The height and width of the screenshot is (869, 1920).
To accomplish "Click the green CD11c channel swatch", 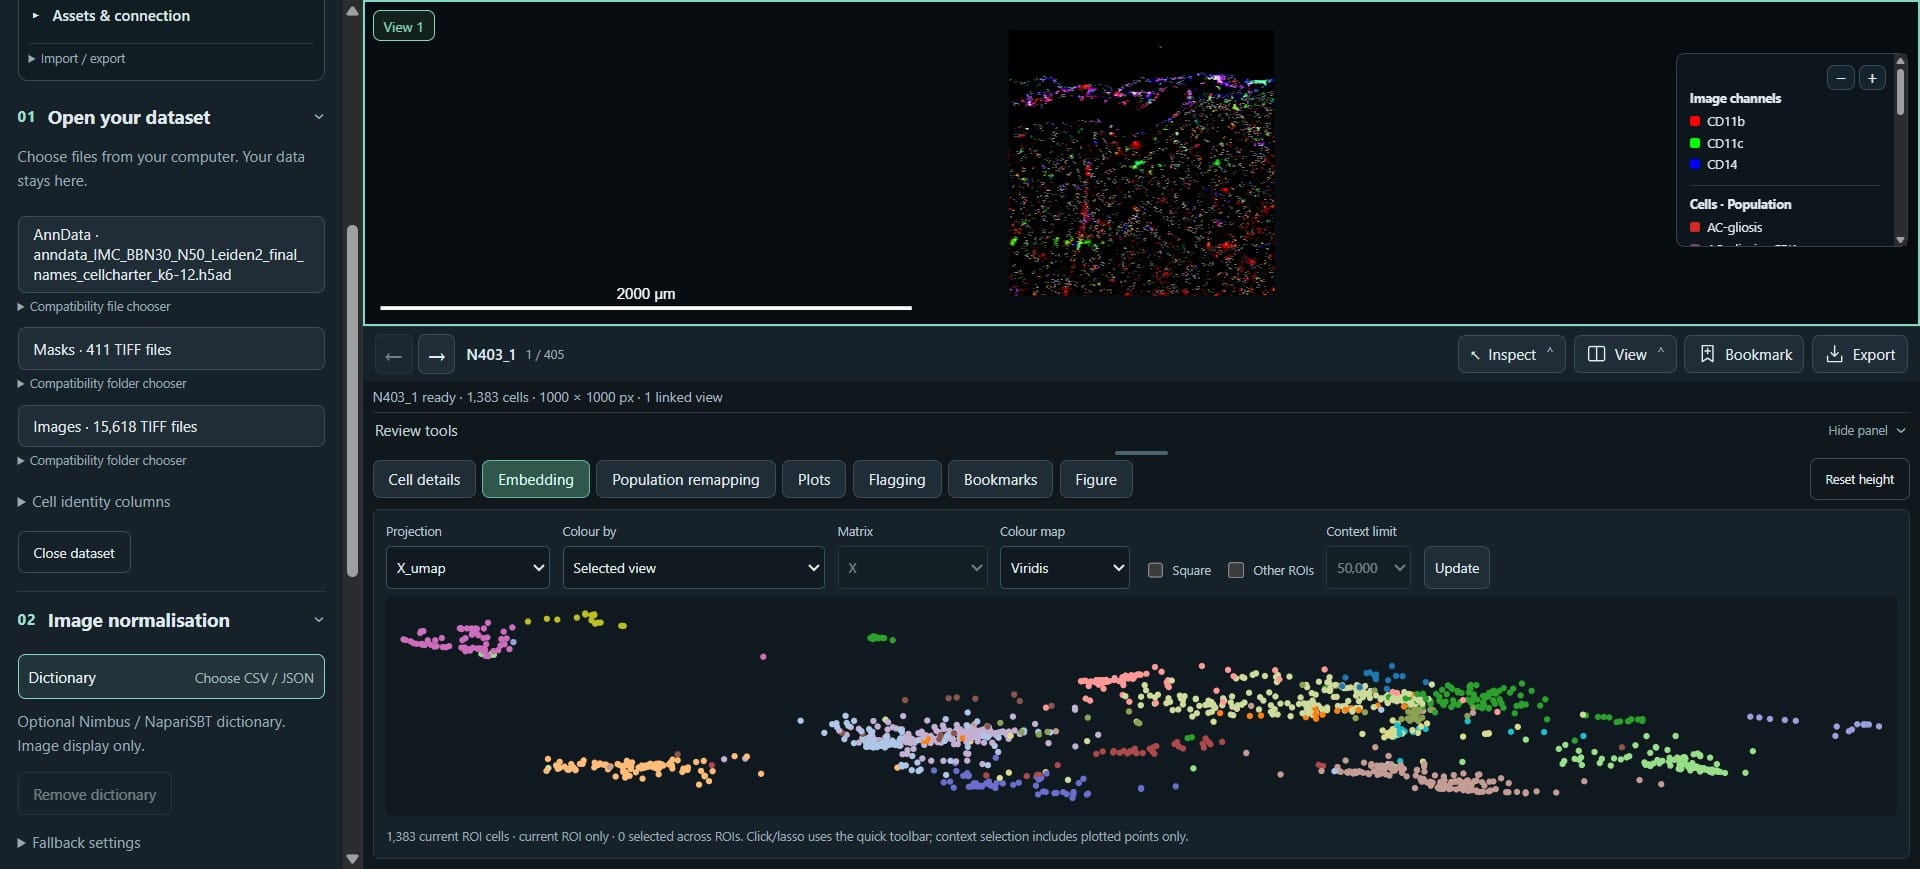I will pyautogui.click(x=1695, y=143).
